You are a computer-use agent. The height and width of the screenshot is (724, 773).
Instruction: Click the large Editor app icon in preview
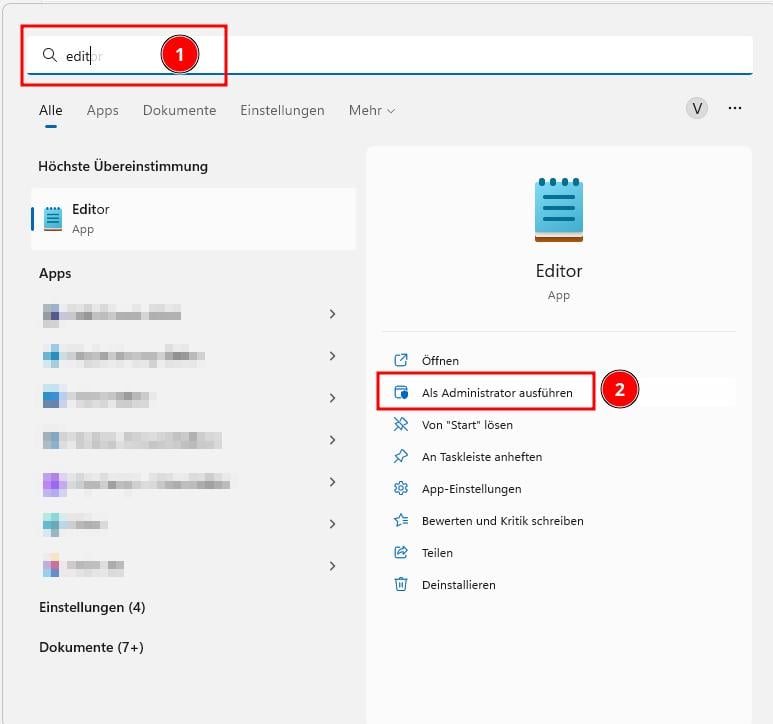point(559,210)
